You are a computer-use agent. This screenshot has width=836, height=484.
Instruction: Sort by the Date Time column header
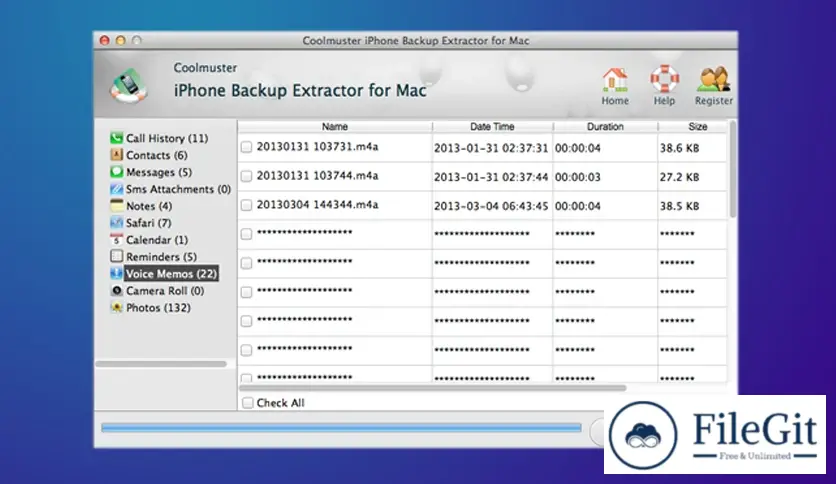[492, 127]
